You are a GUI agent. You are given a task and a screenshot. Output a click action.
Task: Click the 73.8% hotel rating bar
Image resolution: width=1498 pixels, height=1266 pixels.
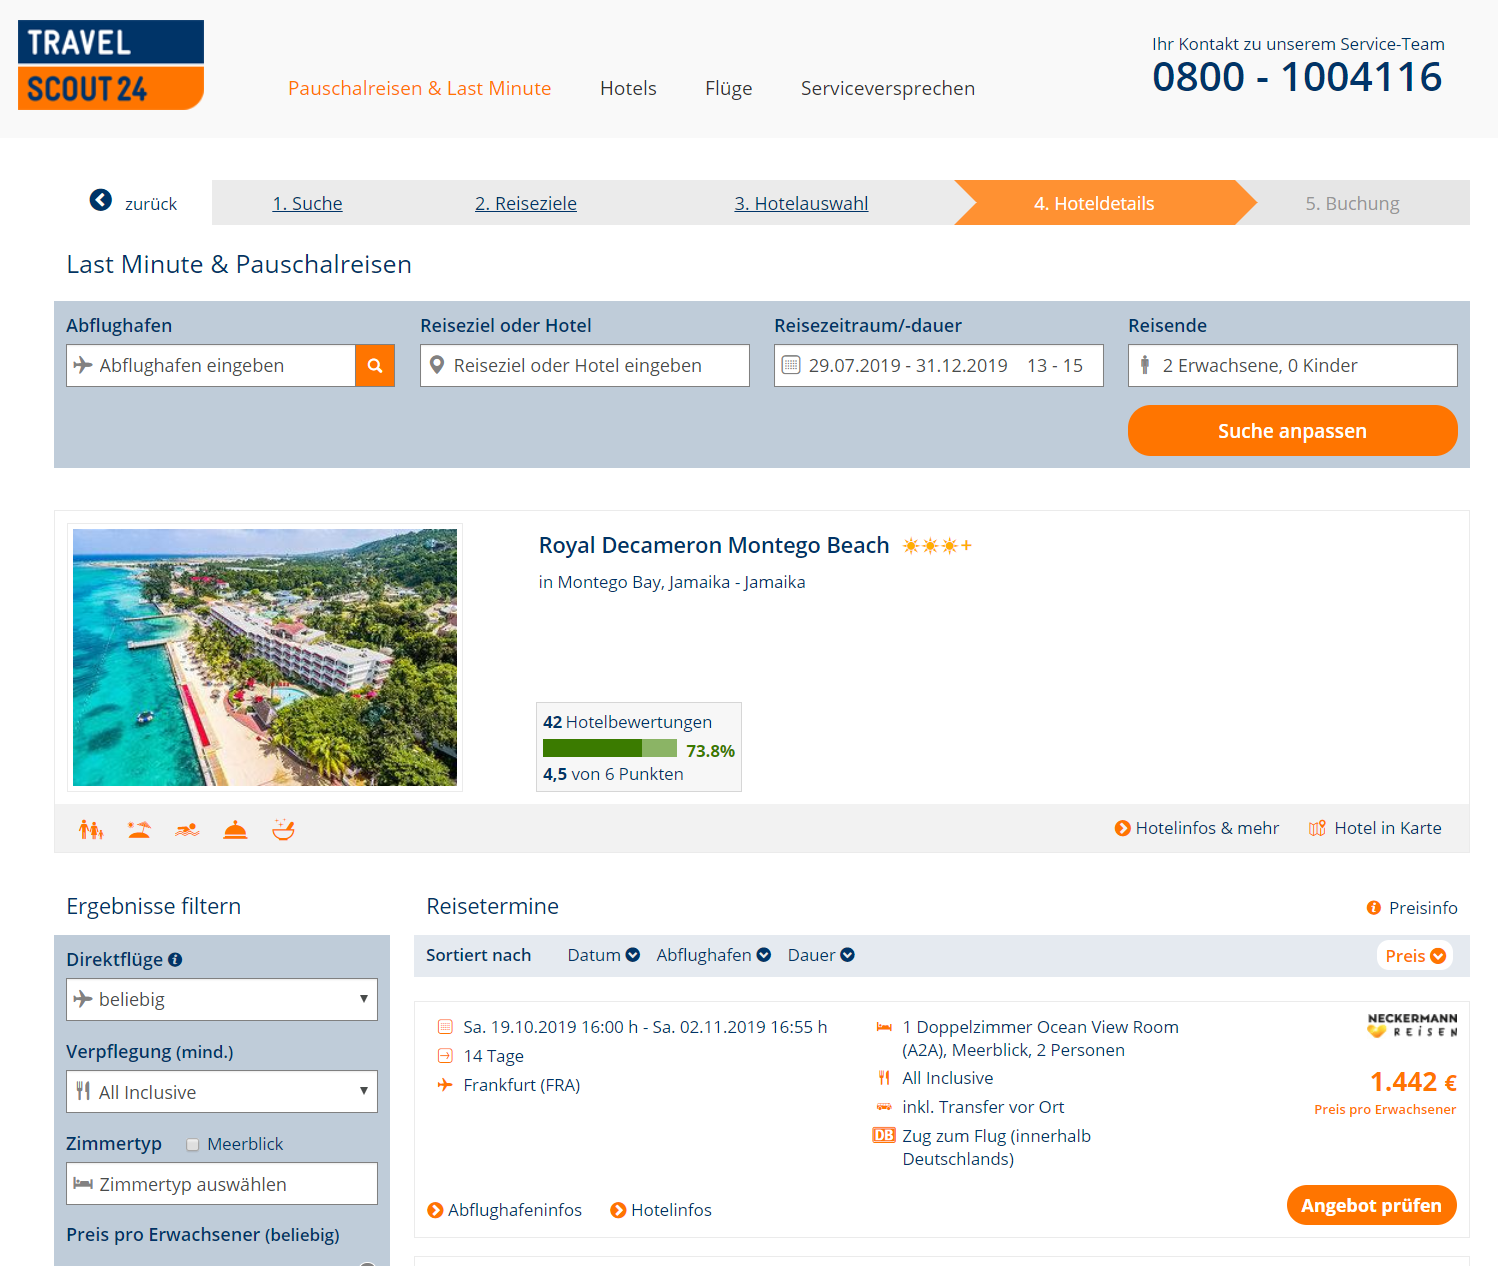pyautogui.click(x=609, y=749)
